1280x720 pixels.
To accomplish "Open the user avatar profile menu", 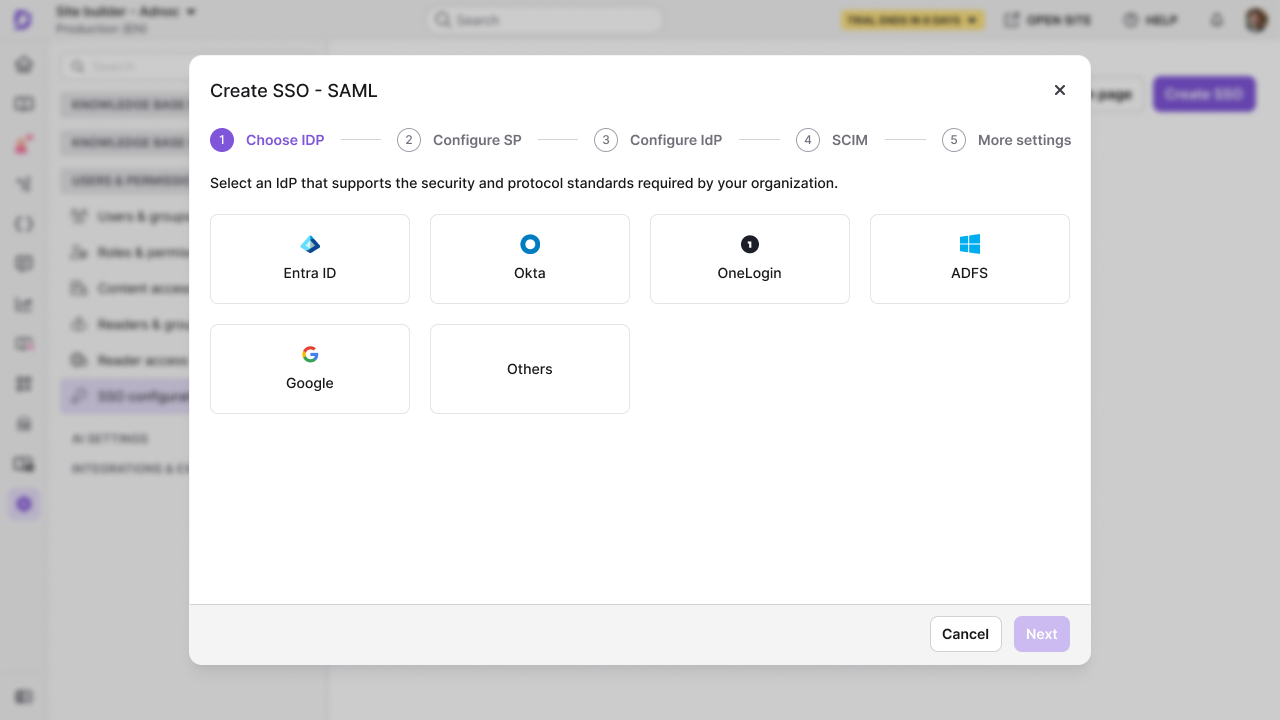I will pyautogui.click(x=1256, y=20).
